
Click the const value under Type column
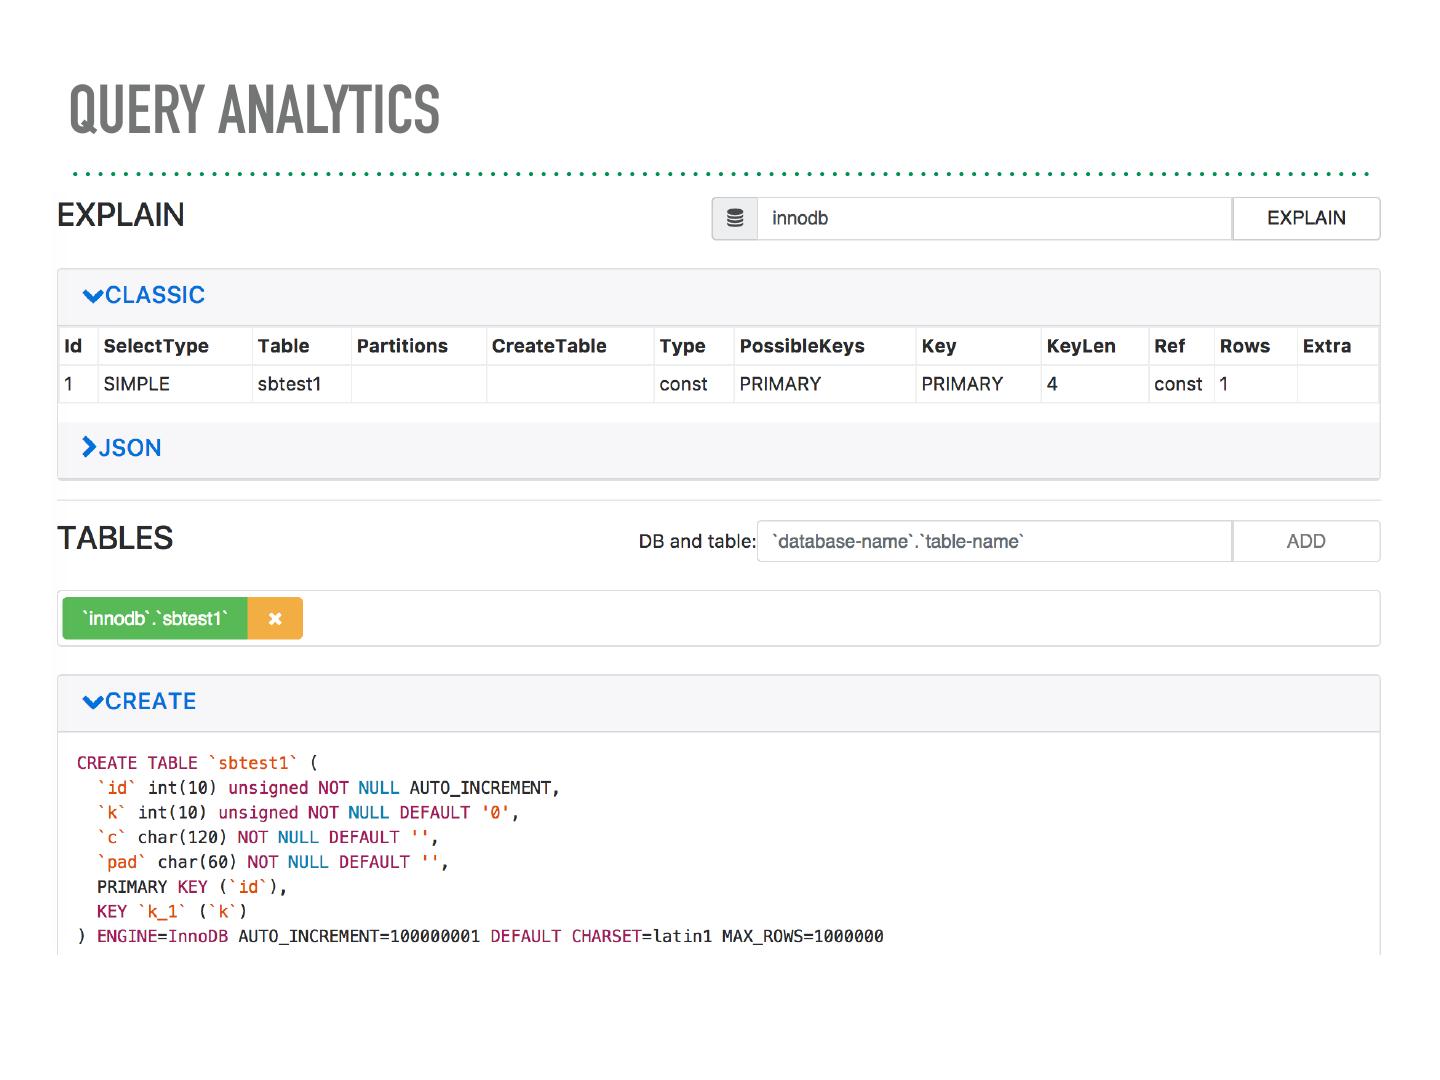tap(683, 384)
